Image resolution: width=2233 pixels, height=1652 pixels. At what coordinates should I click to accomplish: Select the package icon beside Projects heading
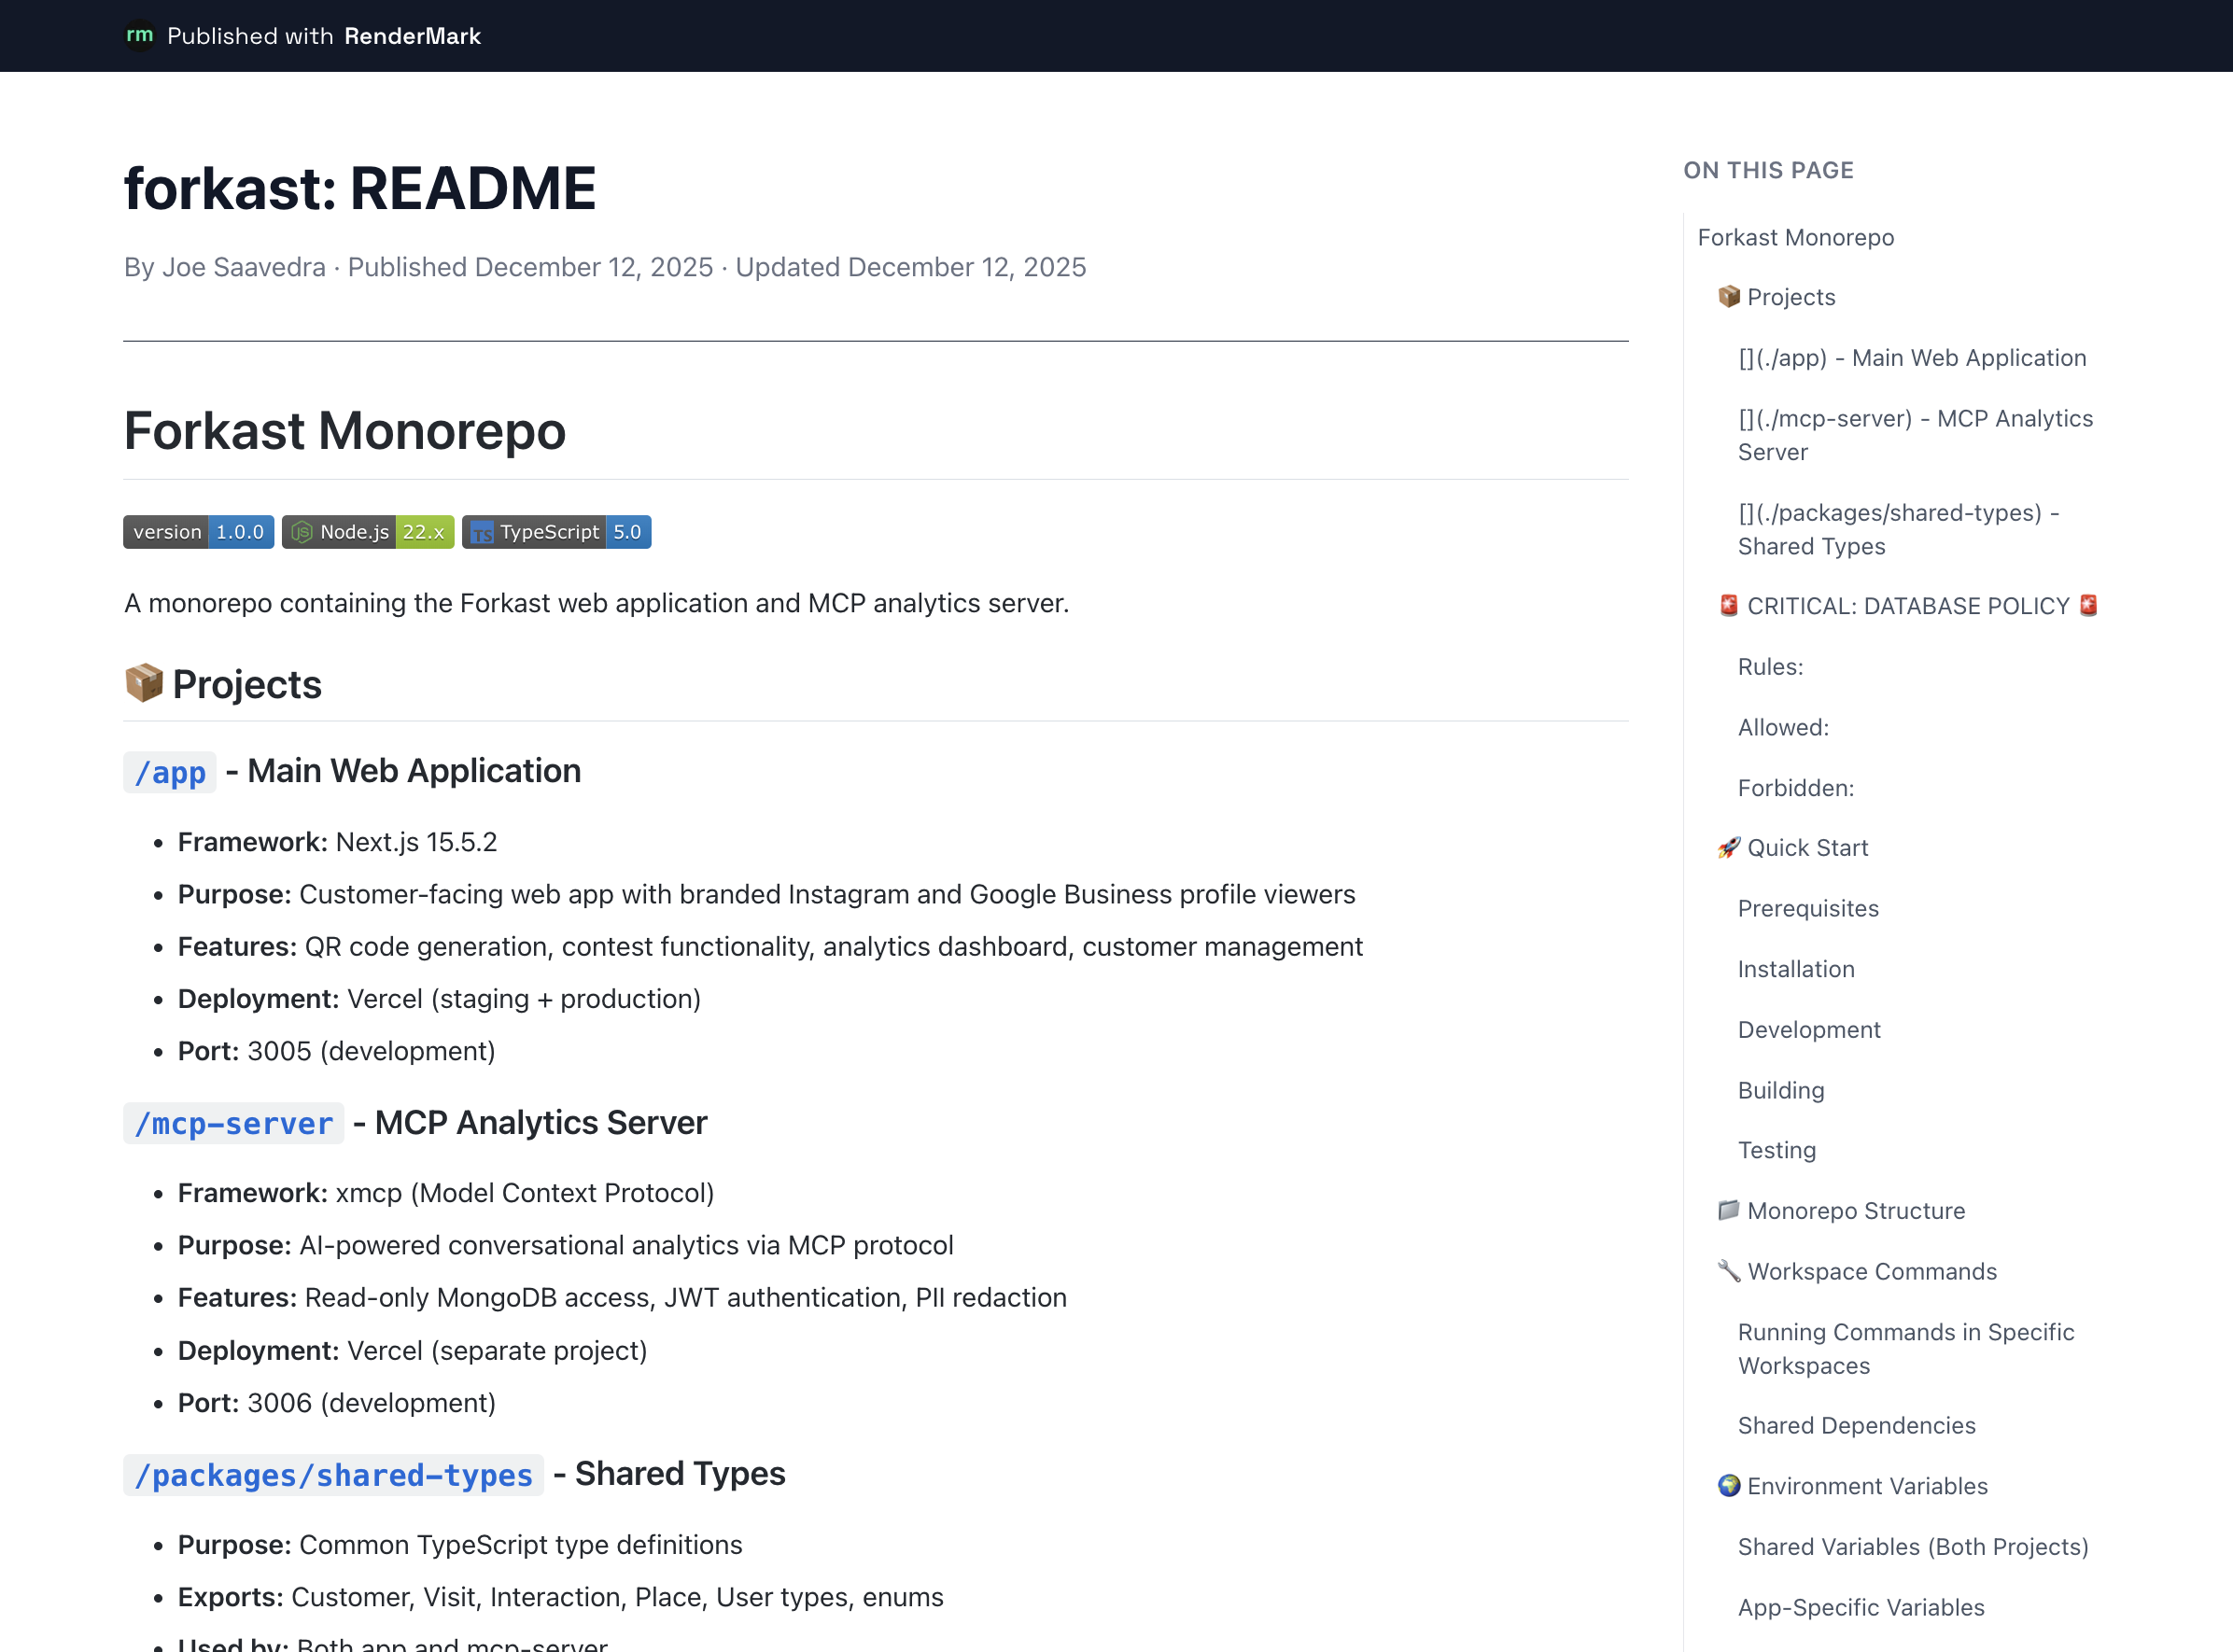[x=144, y=683]
